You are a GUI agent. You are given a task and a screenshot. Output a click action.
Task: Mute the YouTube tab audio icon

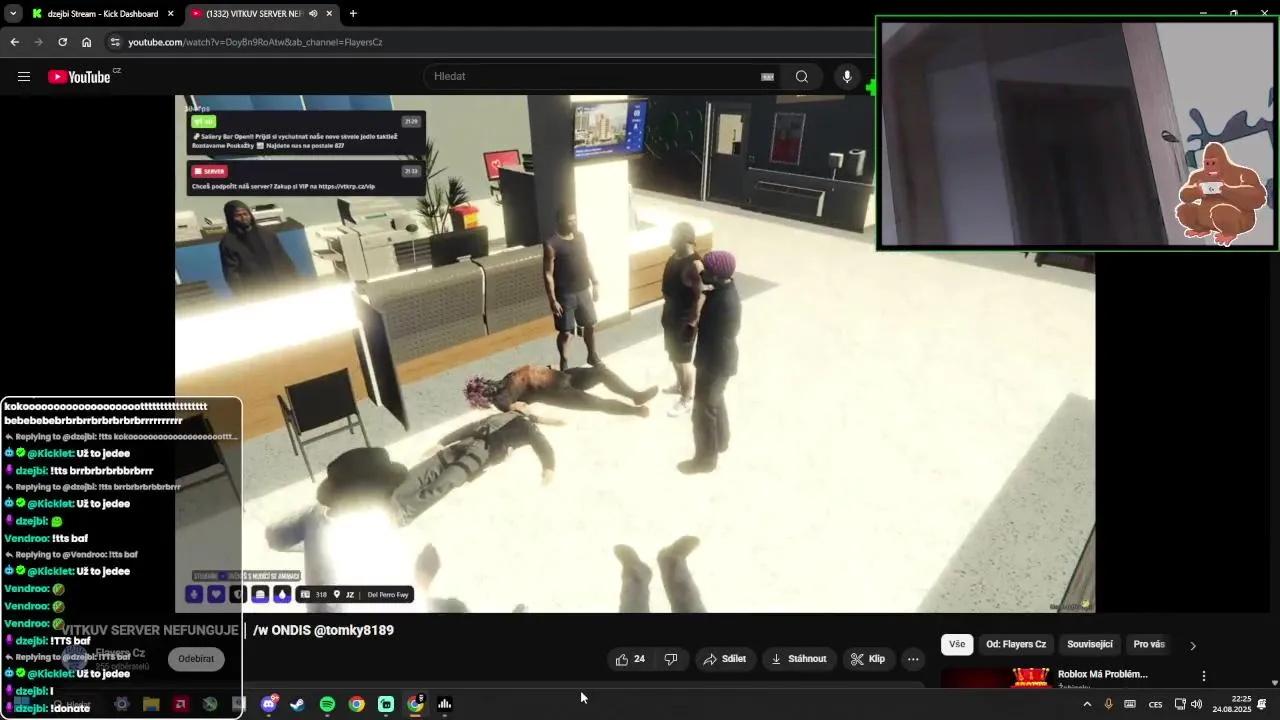(x=313, y=14)
